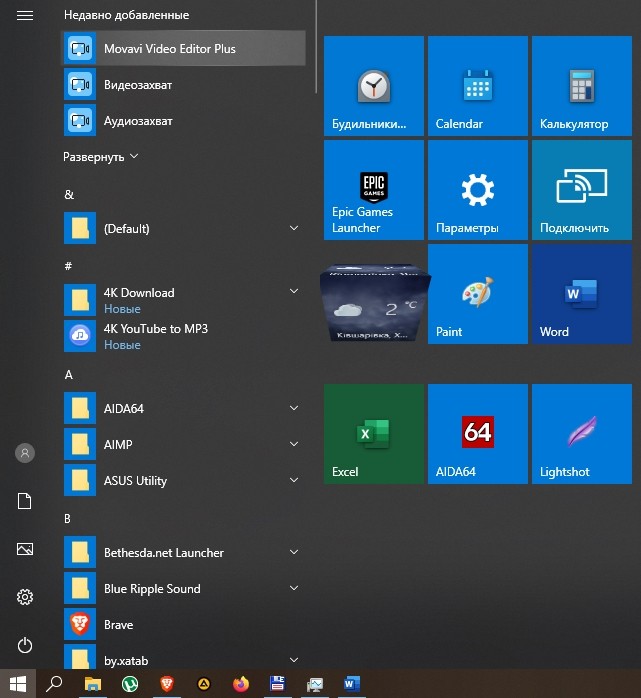The height and width of the screenshot is (698, 641).
Task: Click the Power button in sidebar
Action: click(24, 645)
